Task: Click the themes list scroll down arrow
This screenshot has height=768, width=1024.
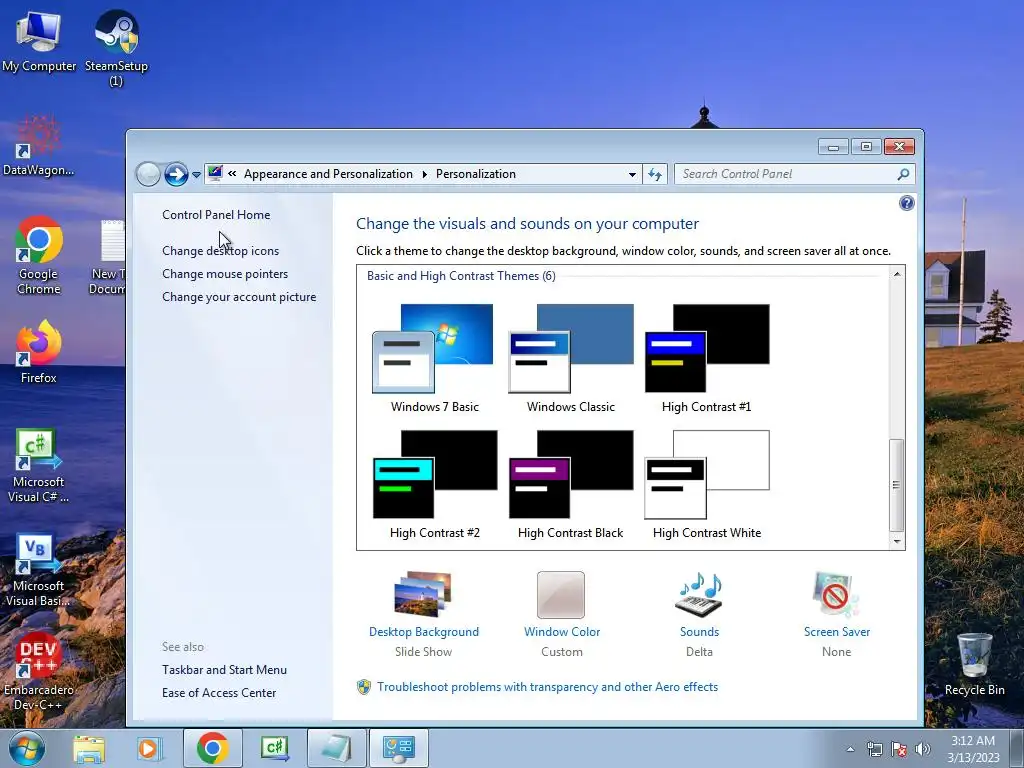Action: tap(897, 541)
